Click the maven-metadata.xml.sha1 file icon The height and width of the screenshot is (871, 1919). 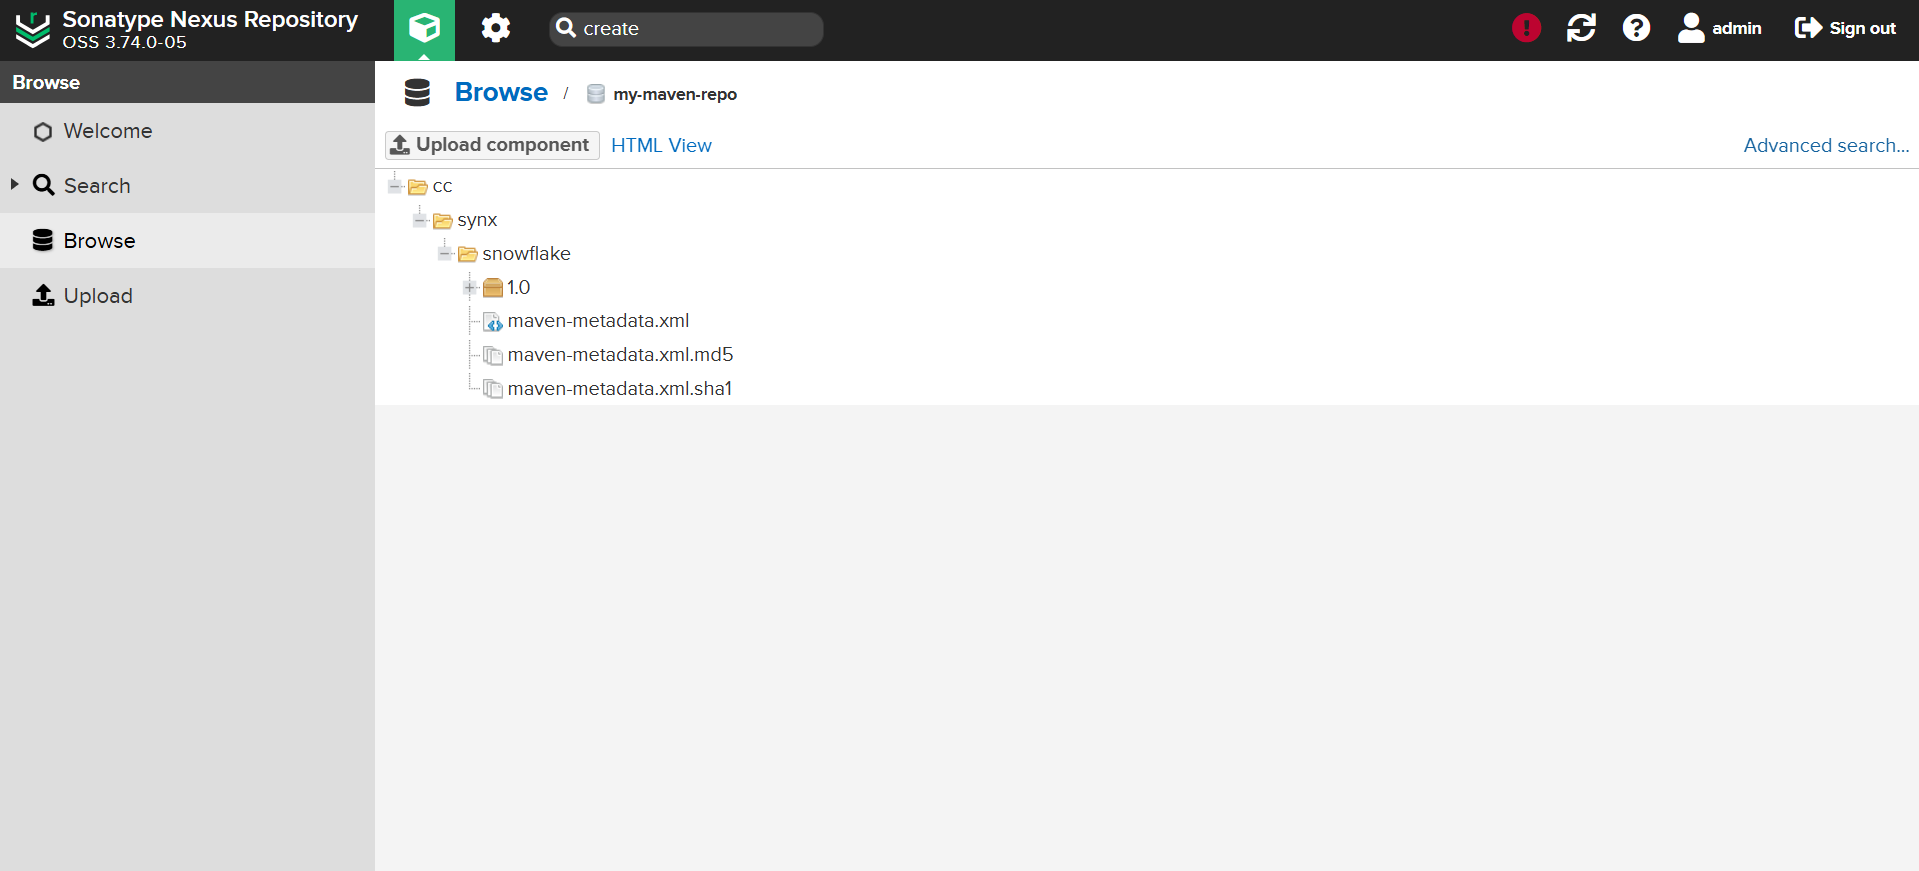pyautogui.click(x=493, y=389)
